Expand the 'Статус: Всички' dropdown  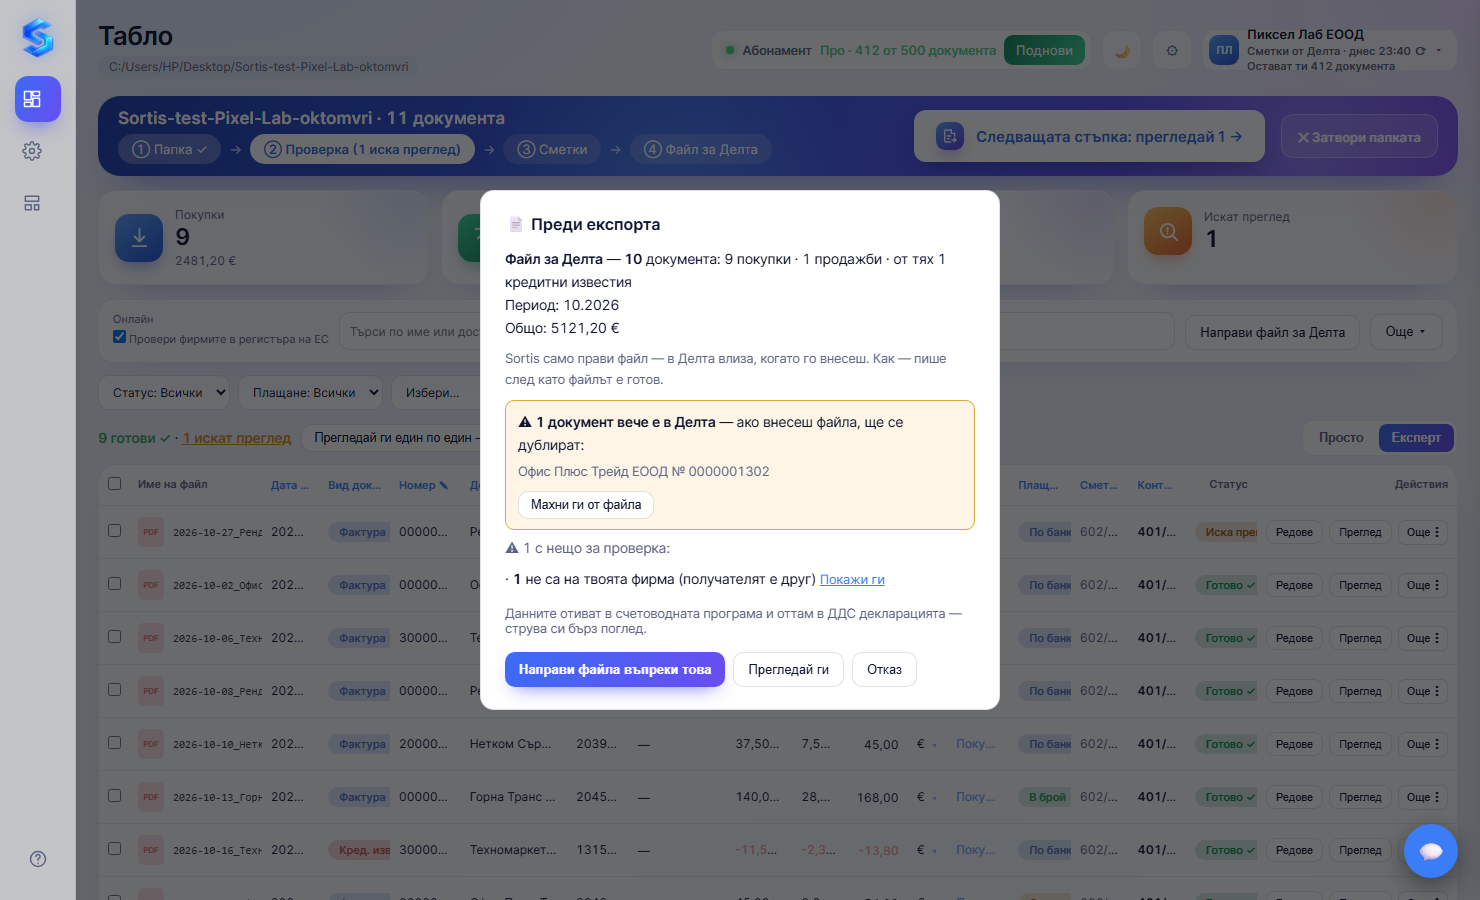coord(165,392)
